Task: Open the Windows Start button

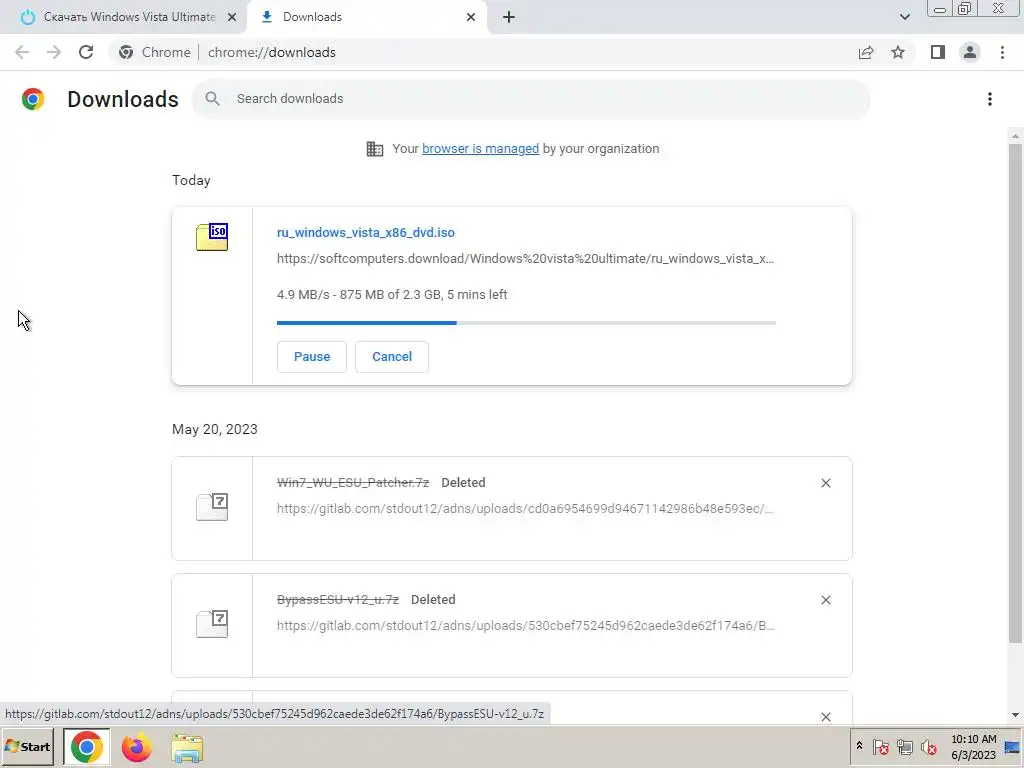Action: click(27, 747)
